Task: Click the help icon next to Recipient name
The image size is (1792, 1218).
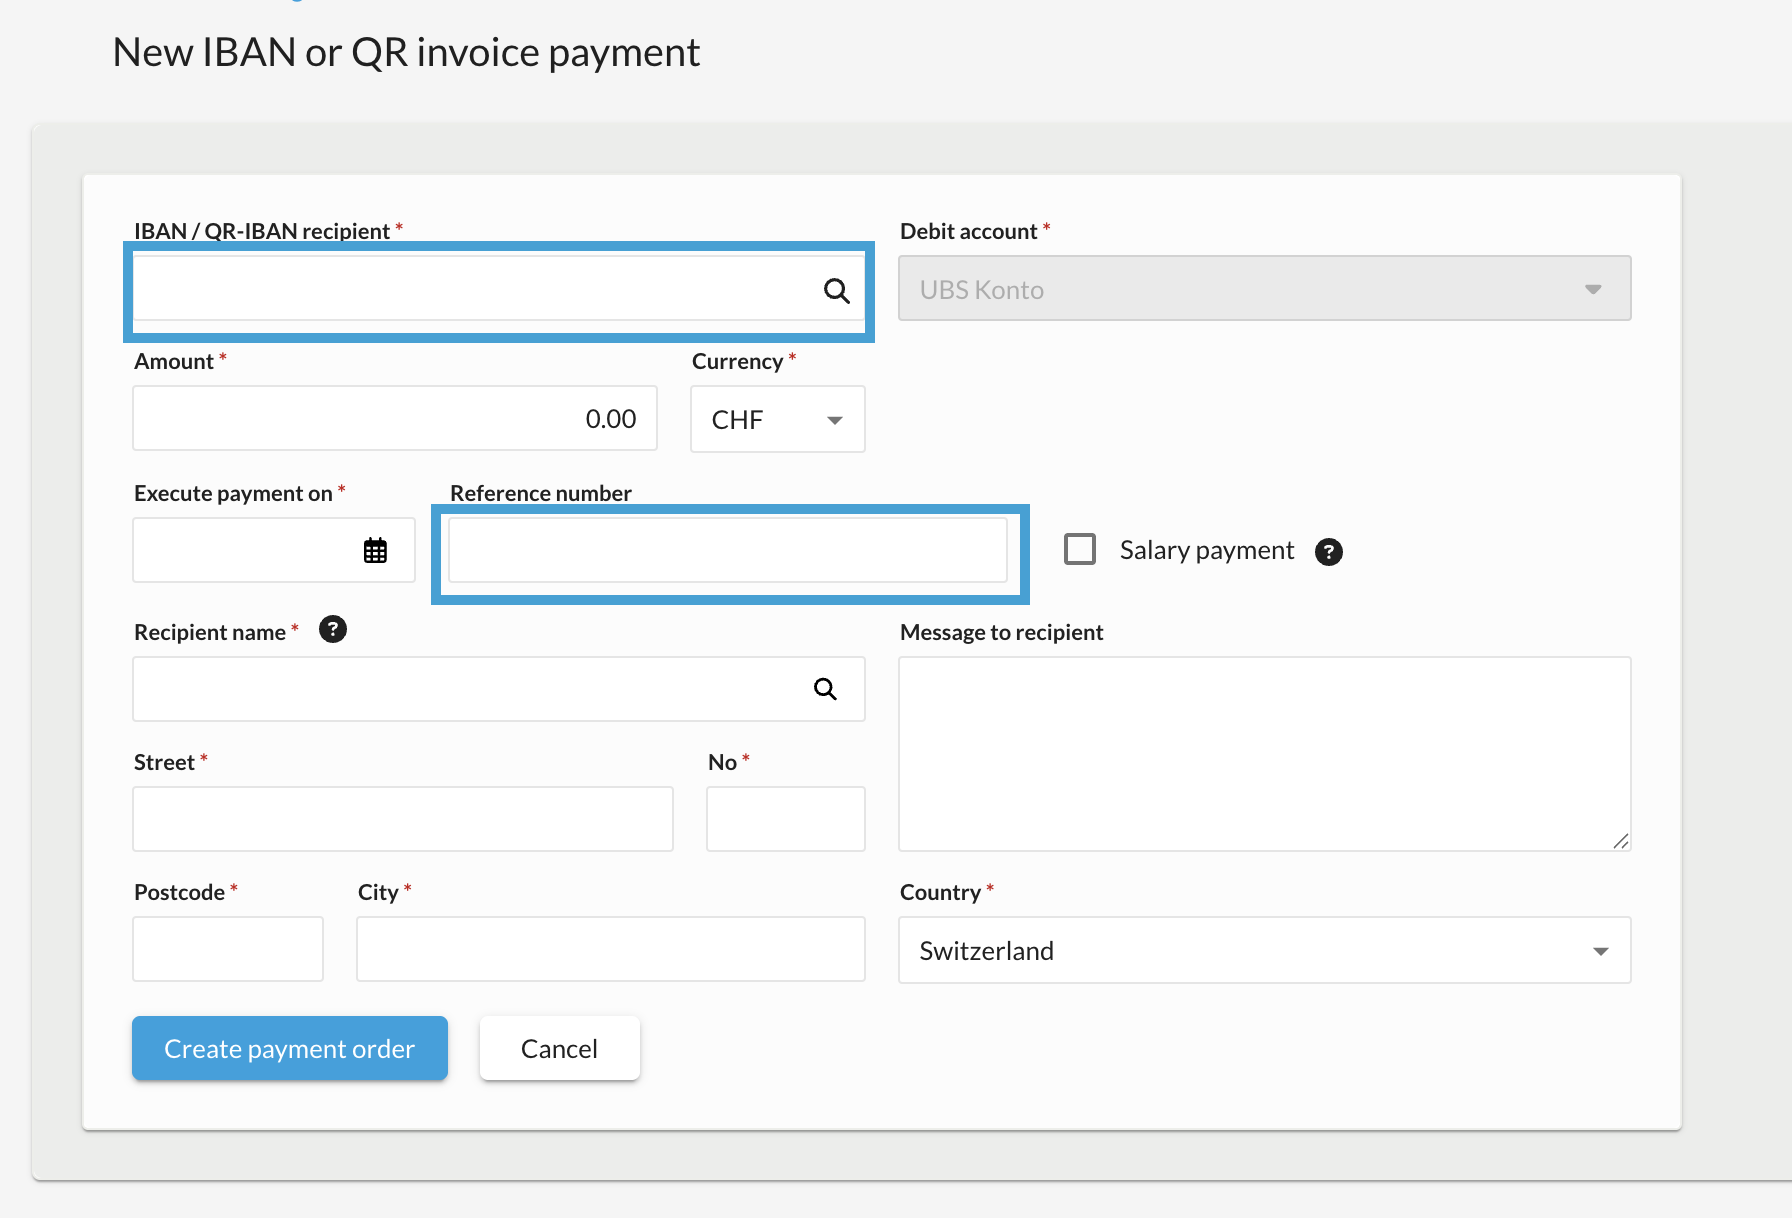Action: coord(332,629)
